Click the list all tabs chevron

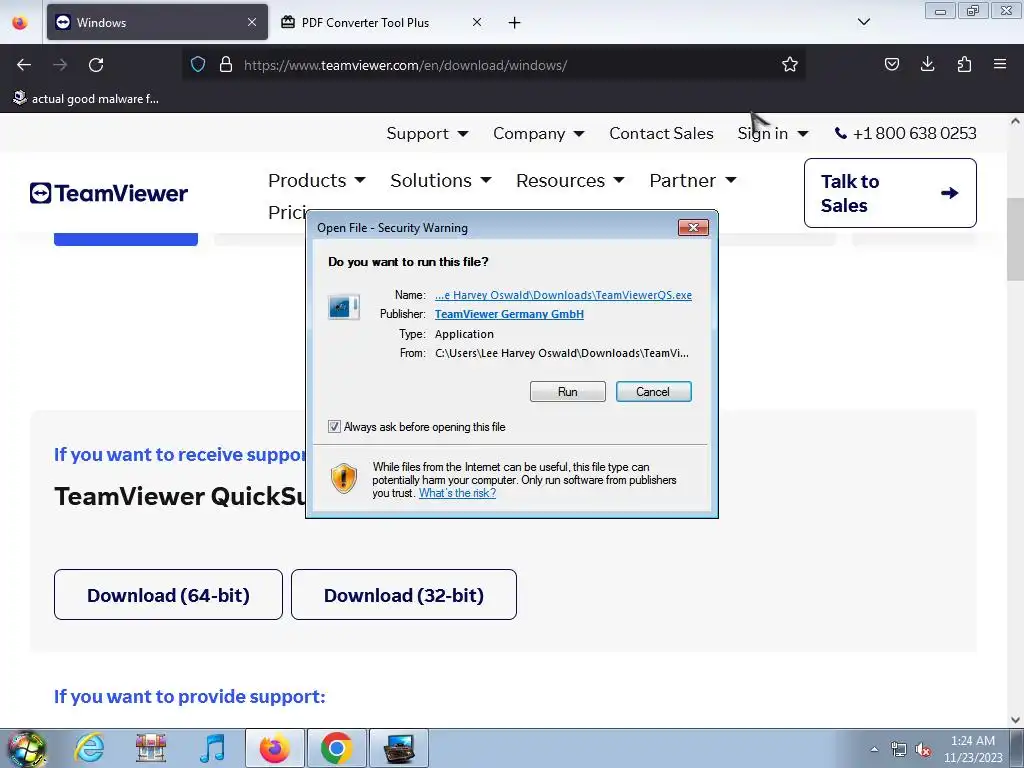pos(863,22)
